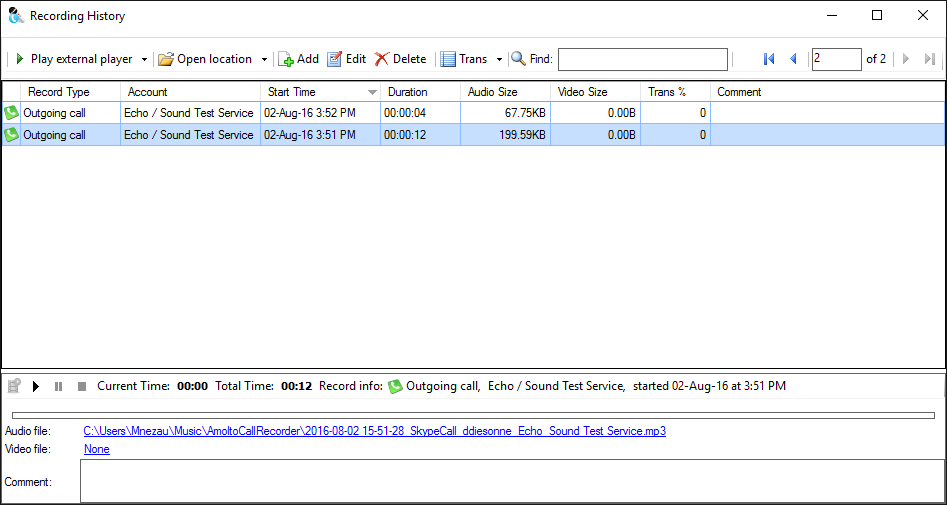Sort by Comment column header
Image resolution: width=947 pixels, height=505 pixels.
click(827, 92)
